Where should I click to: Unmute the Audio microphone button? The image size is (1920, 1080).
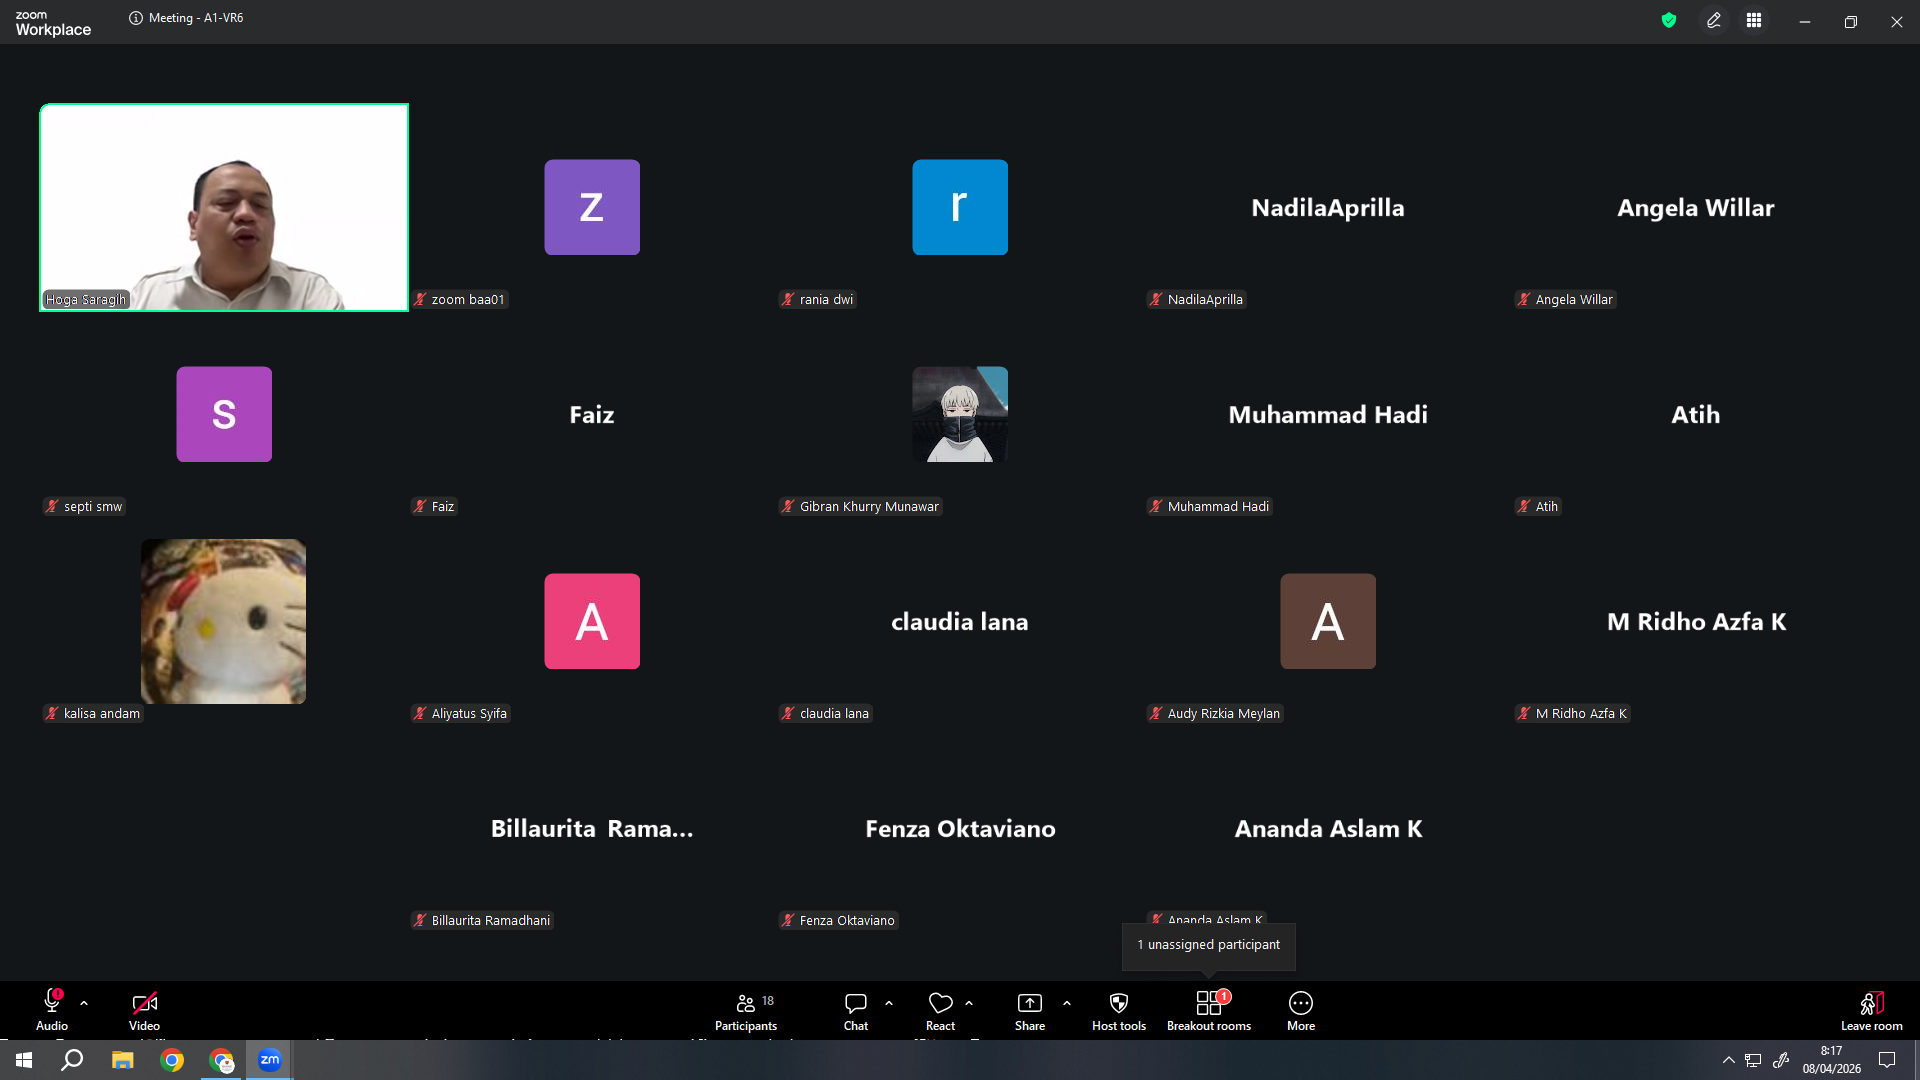point(52,1010)
